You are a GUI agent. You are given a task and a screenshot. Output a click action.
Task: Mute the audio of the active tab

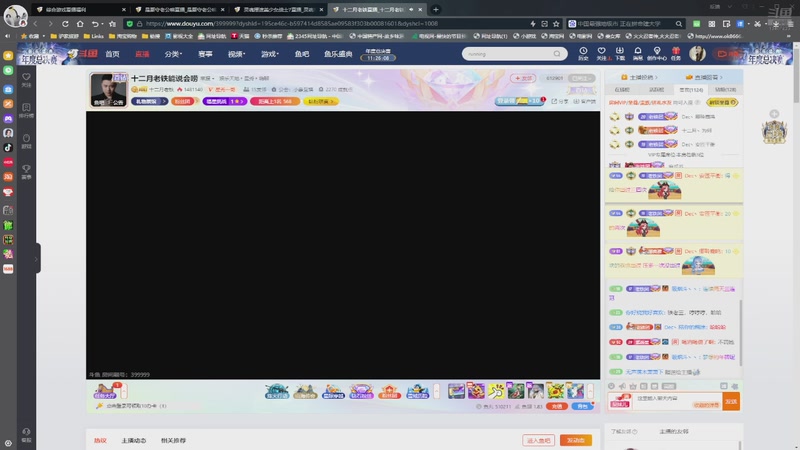411,9
